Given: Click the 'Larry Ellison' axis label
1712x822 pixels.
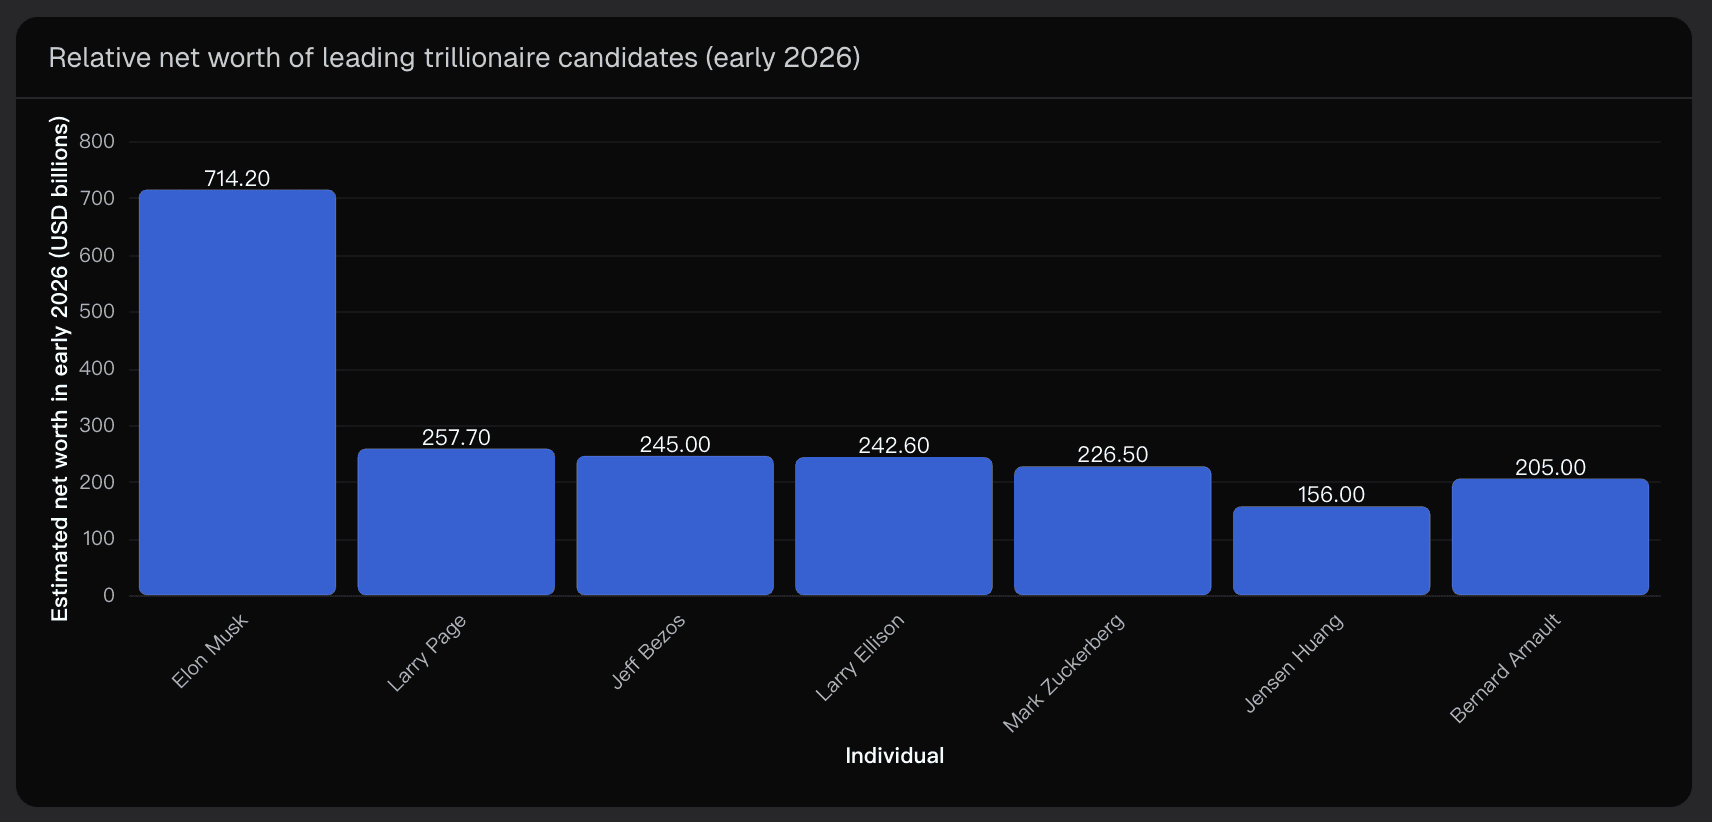Looking at the screenshot, I should tap(860, 657).
